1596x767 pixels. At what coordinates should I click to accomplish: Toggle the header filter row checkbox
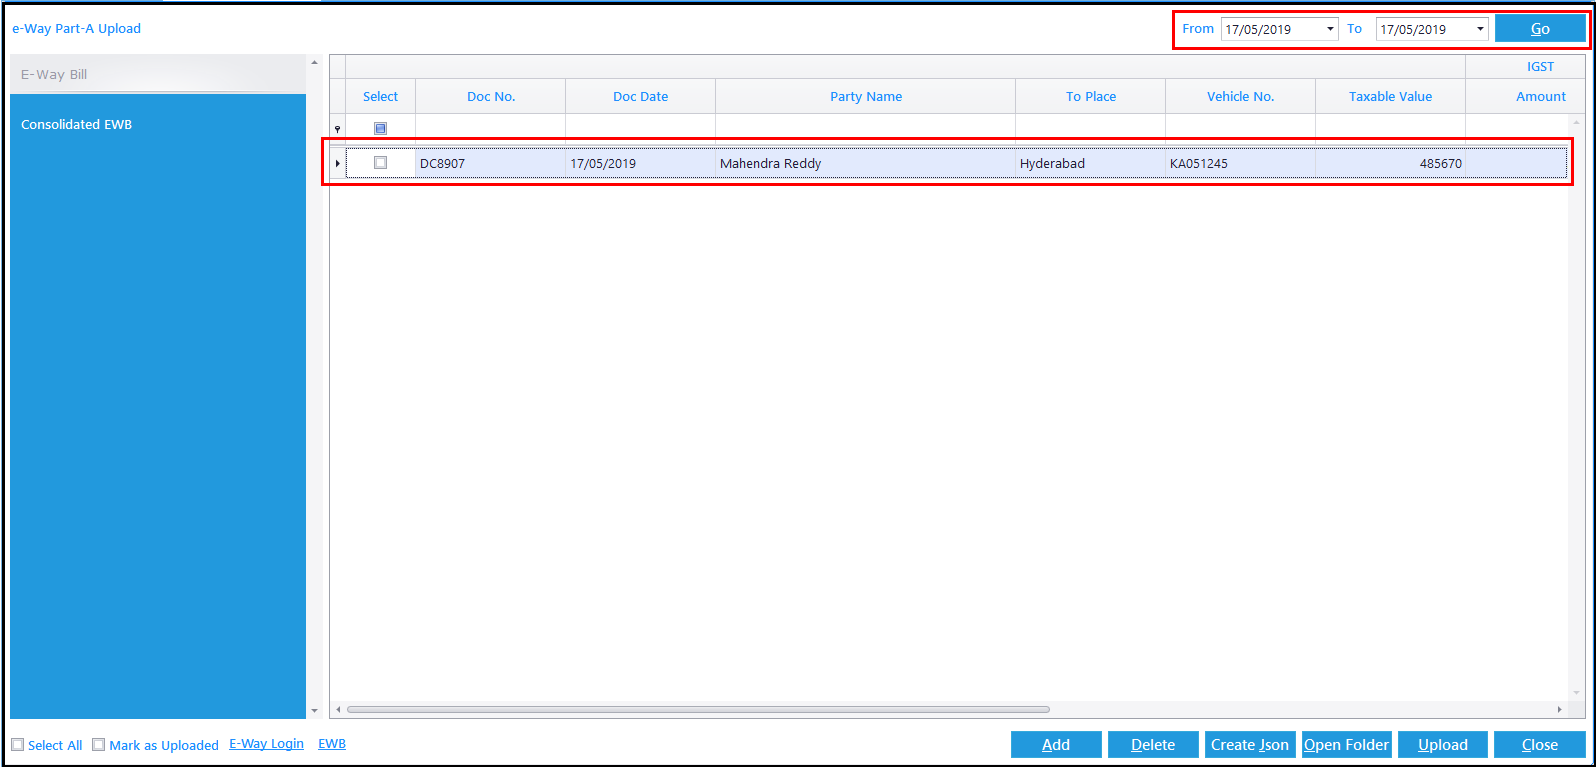380,128
